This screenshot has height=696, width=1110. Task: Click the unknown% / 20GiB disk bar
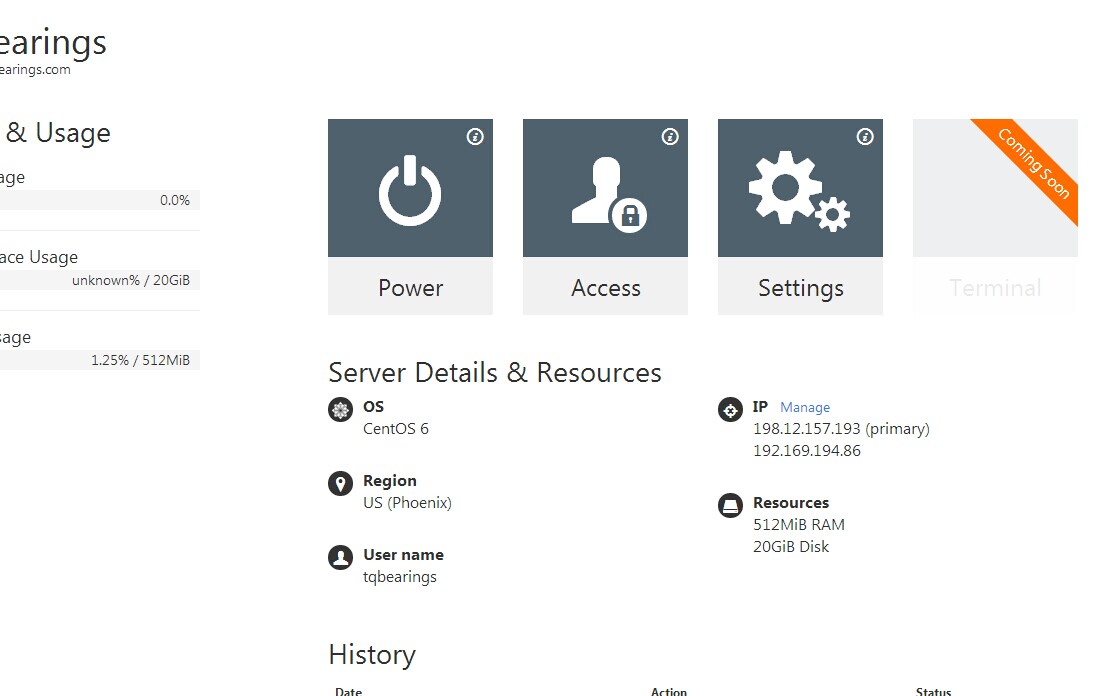(x=100, y=280)
